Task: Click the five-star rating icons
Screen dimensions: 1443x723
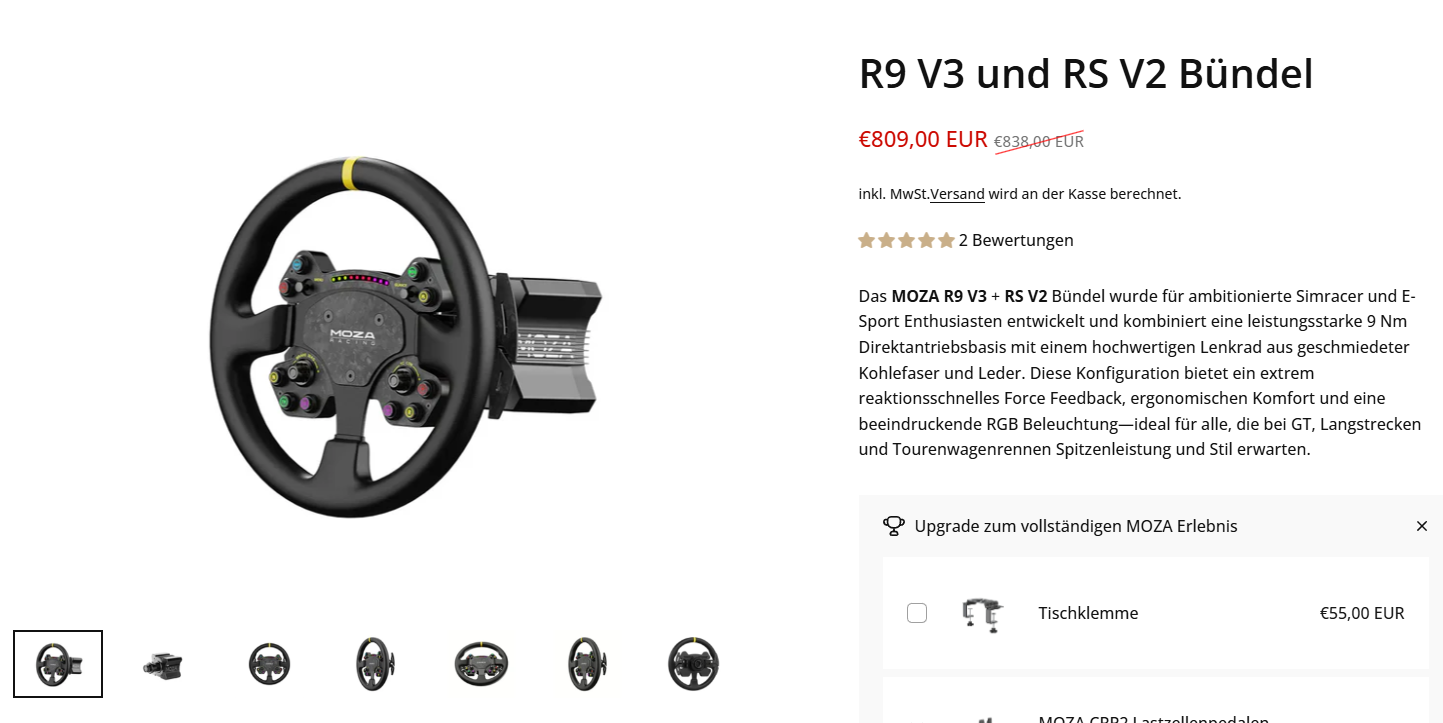Action: pos(906,240)
